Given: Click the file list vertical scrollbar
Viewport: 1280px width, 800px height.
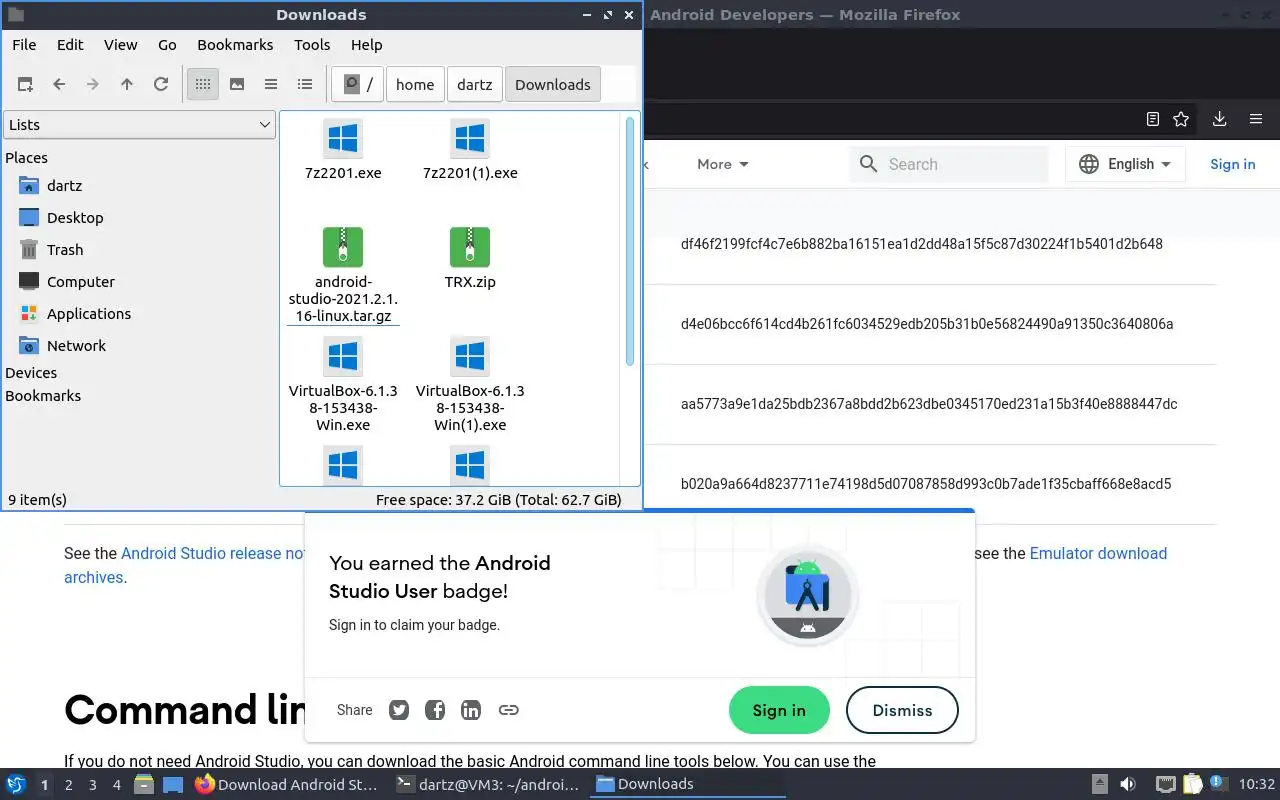Looking at the screenshot, I should [630, 241].
